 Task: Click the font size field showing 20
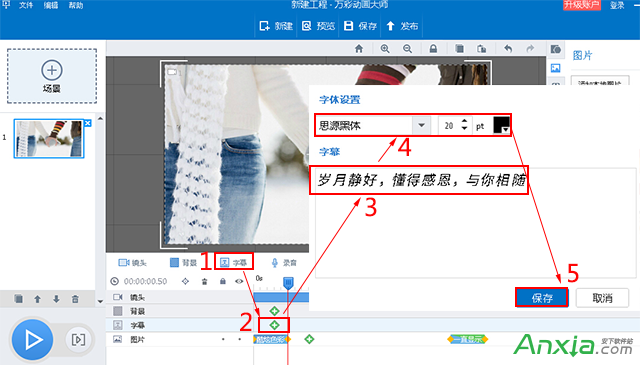click(449, 126)
